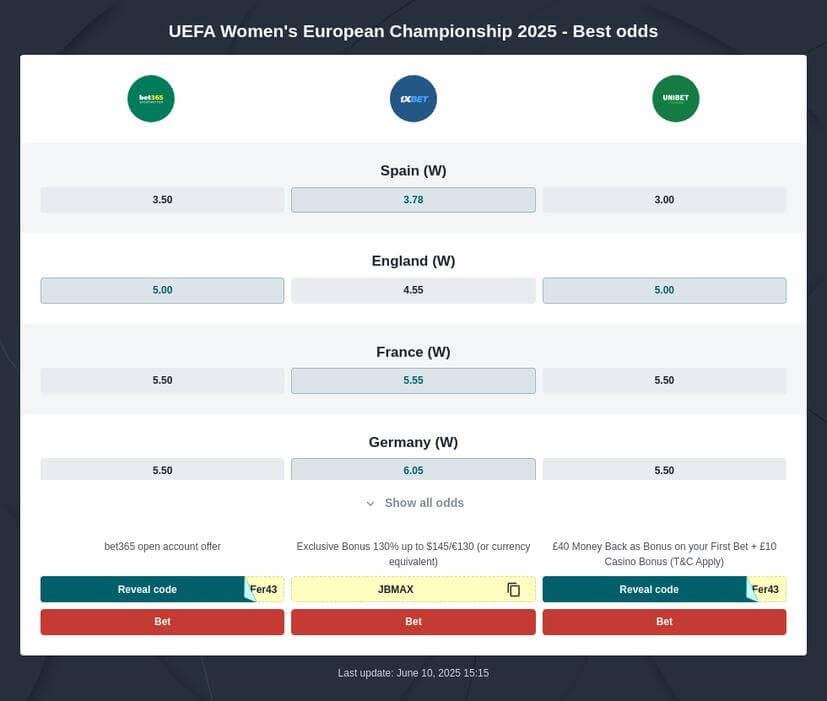
Task: Select Spain (W) odds 3.00 at Unibet
Action: click(664, 200)
